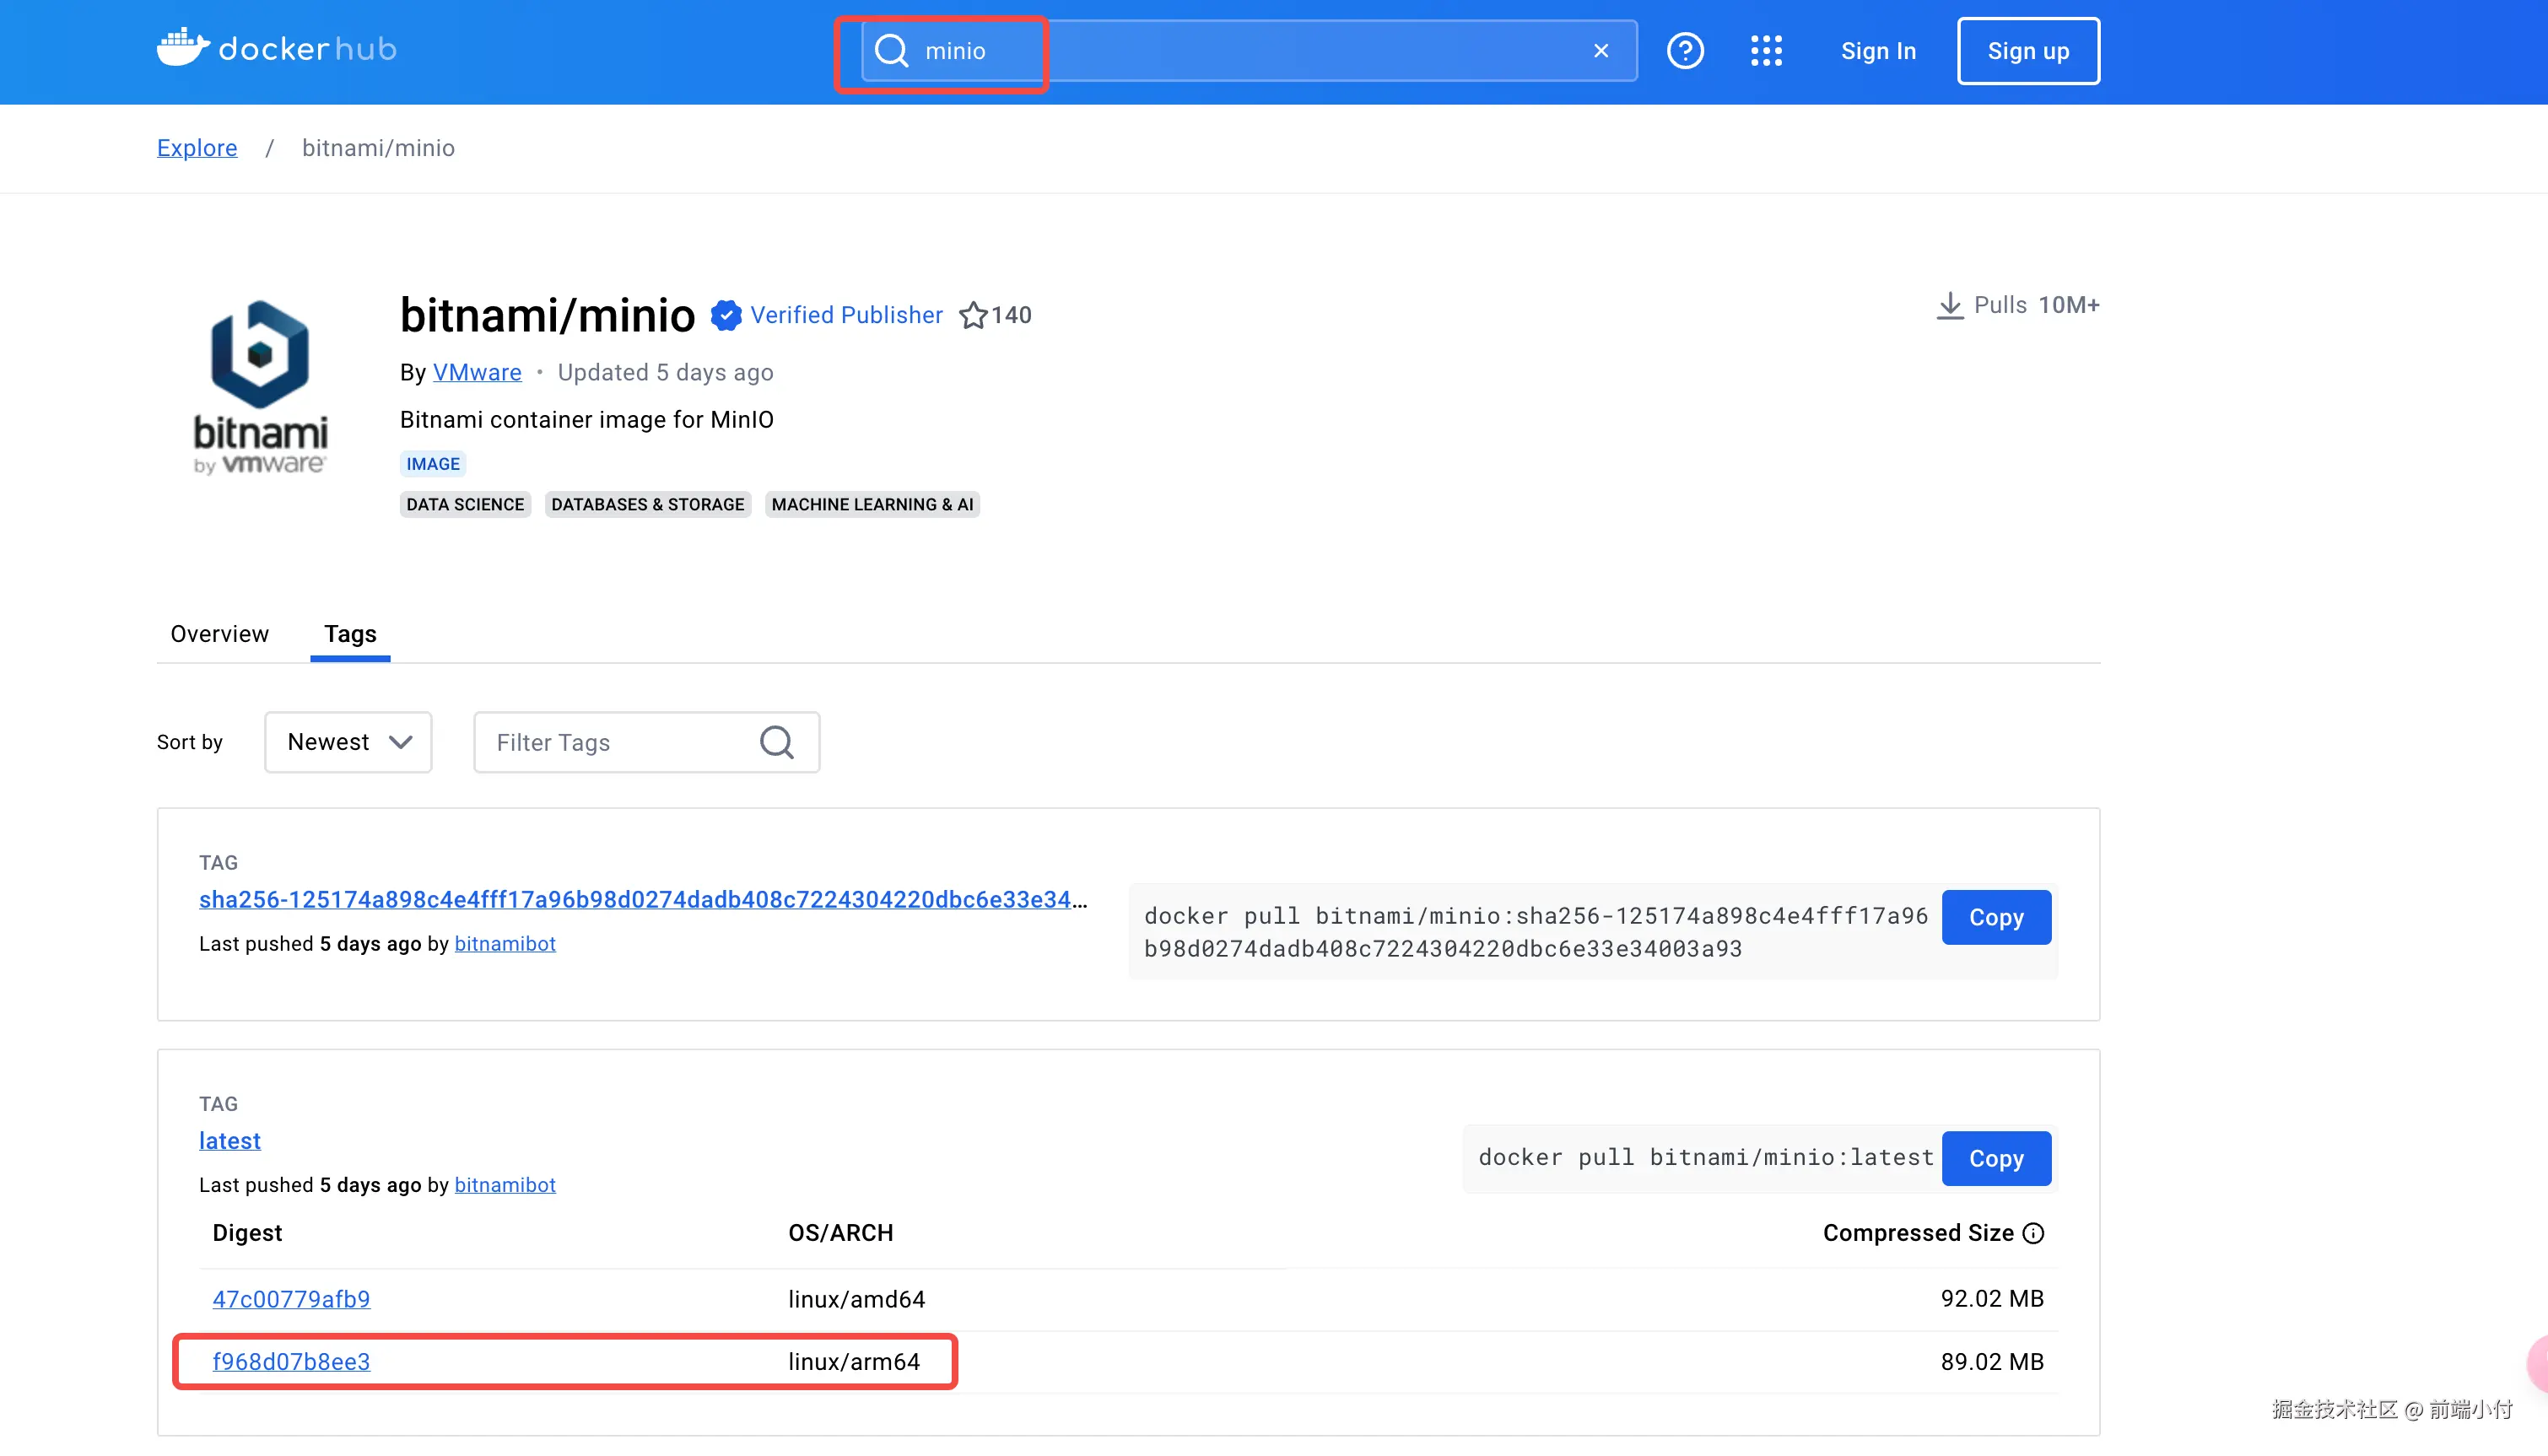This screenshot has height=1456, width=2548.
Task: Click the Compressed Size info icon
Action: point(2033,1233)
